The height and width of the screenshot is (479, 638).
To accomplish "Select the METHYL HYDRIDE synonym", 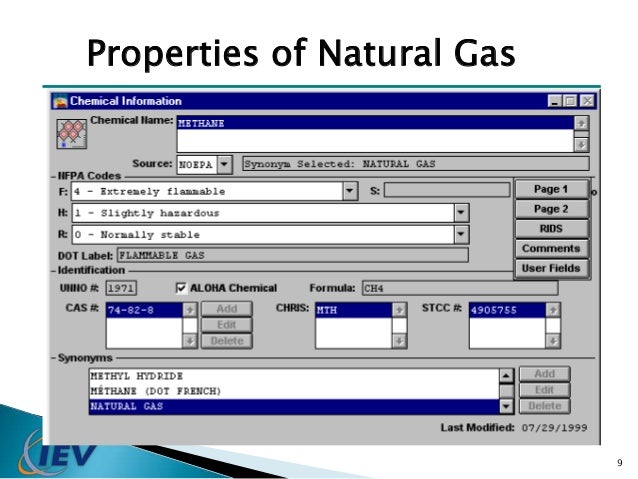I will [x=294, y=376].
